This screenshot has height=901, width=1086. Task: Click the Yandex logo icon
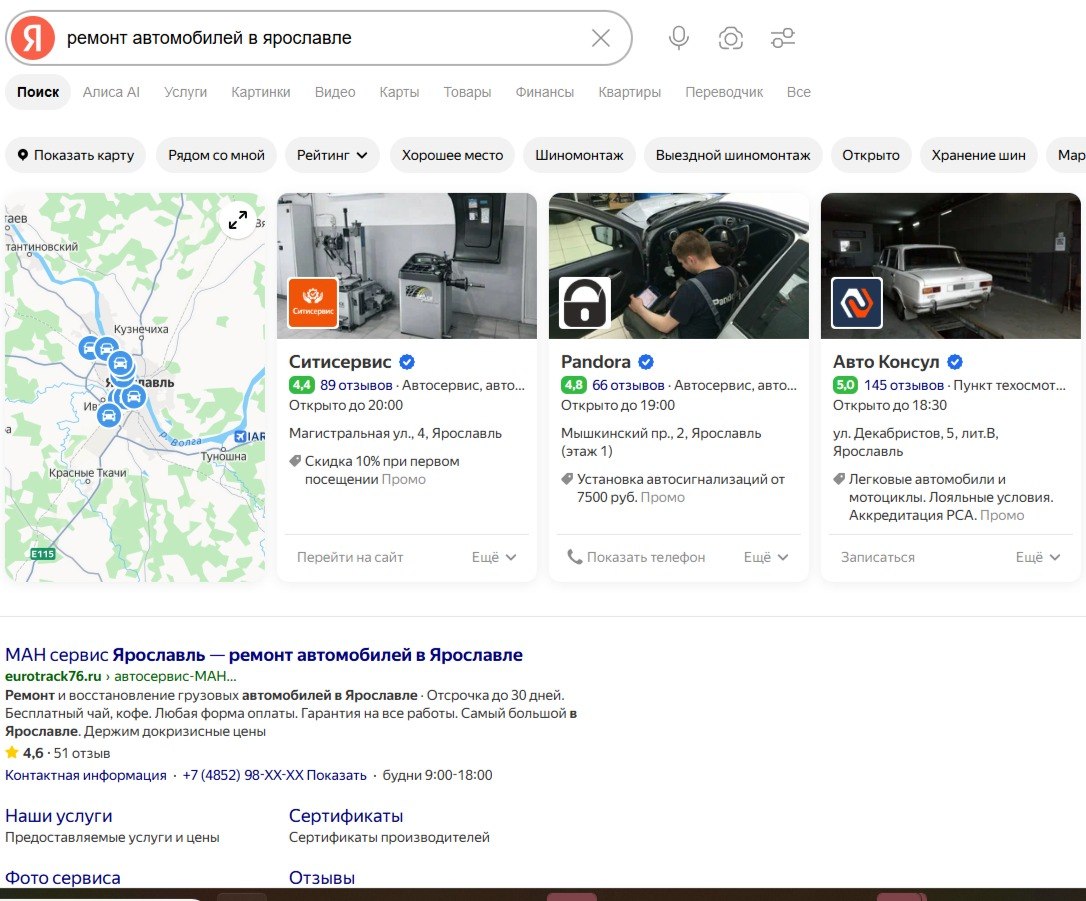point(33,38)
